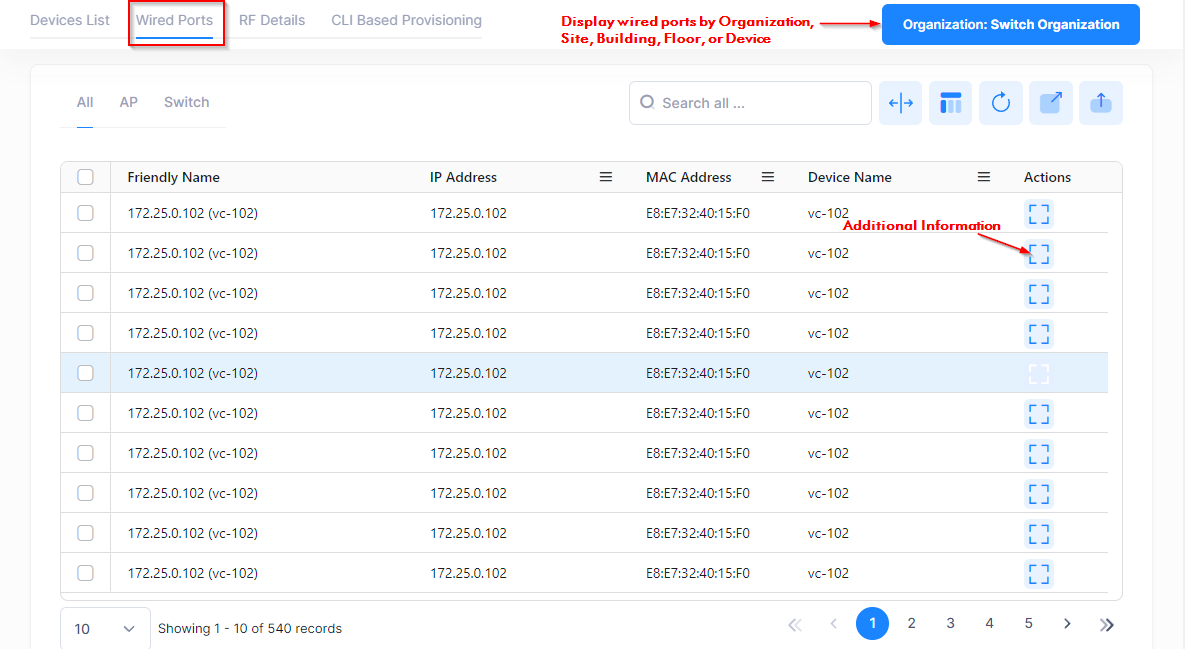Click the expand icon in fourth row
This screenshot has width=1185, height=649.
[1039, 334]
